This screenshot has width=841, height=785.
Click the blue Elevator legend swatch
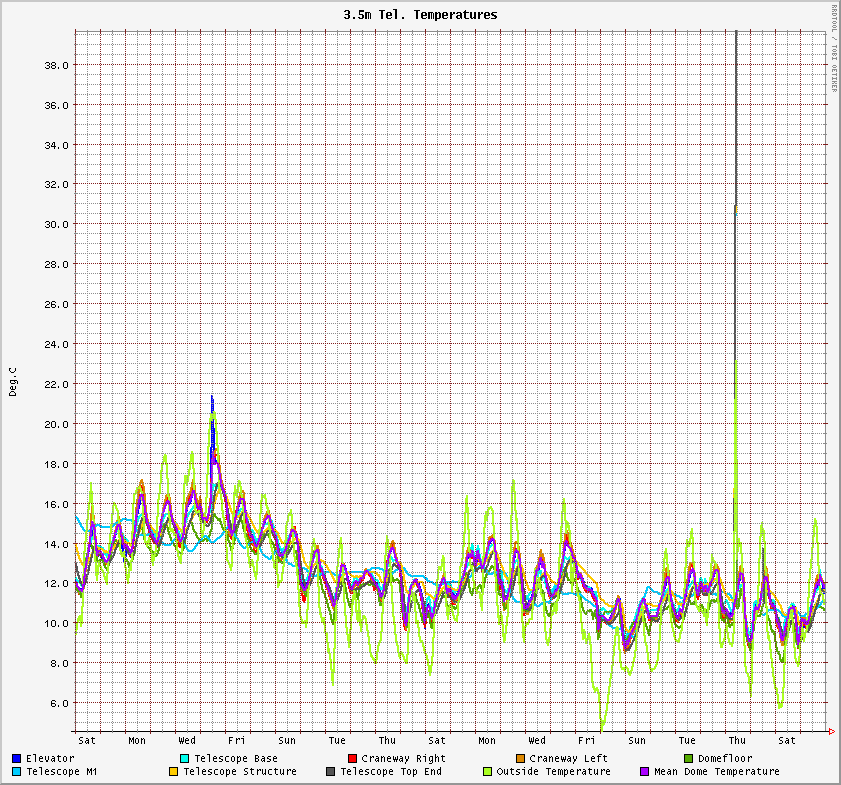pos(17,759)
